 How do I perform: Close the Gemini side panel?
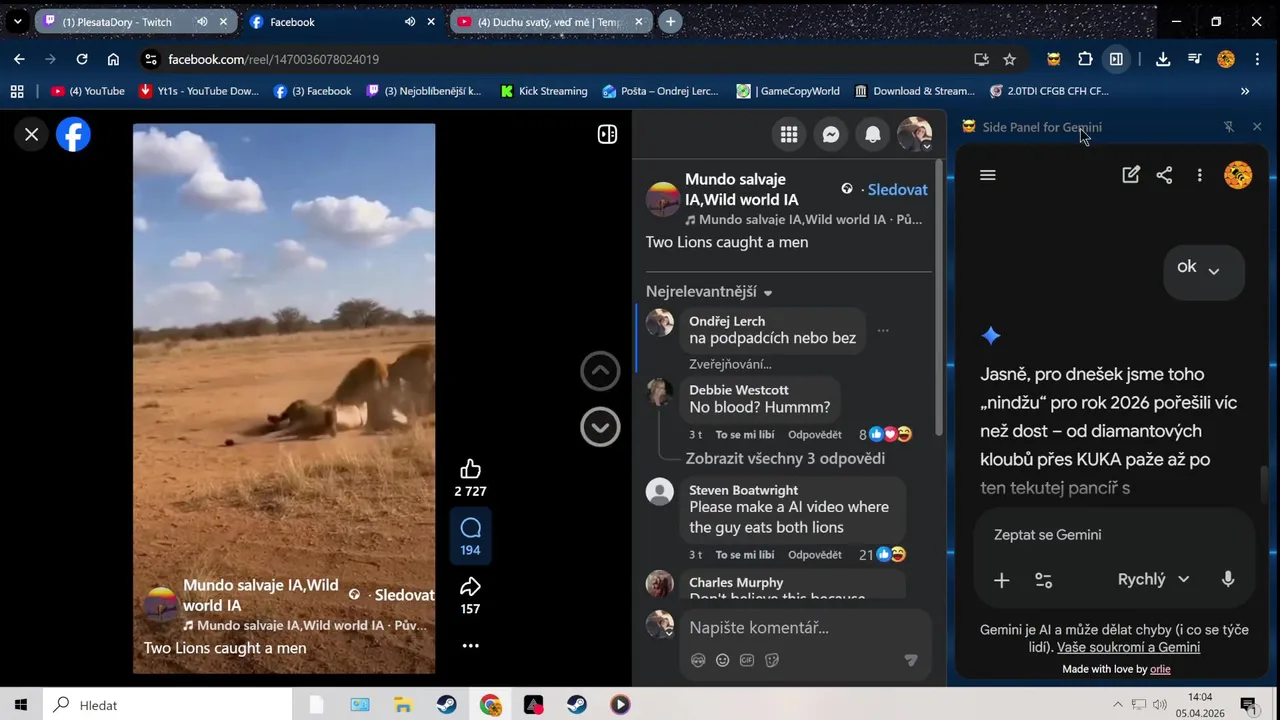click(x=1257, y=127)
